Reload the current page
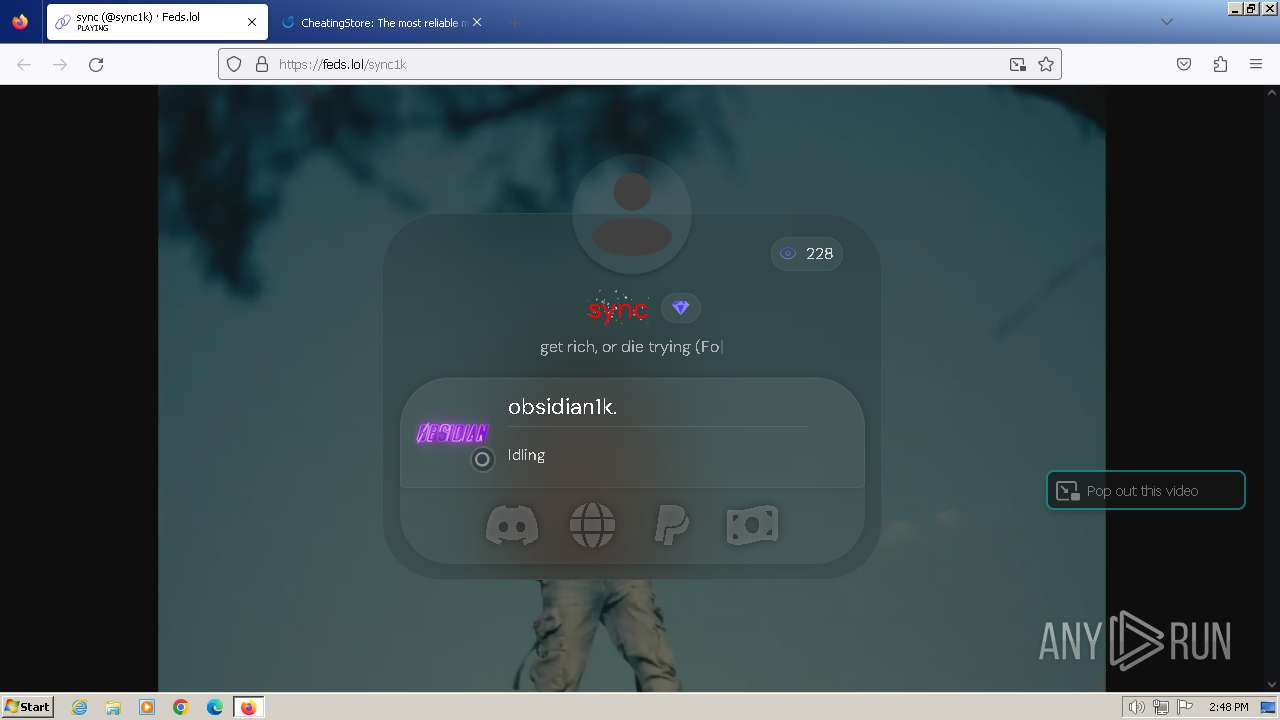The height and width of the screenshot is (720, 1280). tap(96, 64)
